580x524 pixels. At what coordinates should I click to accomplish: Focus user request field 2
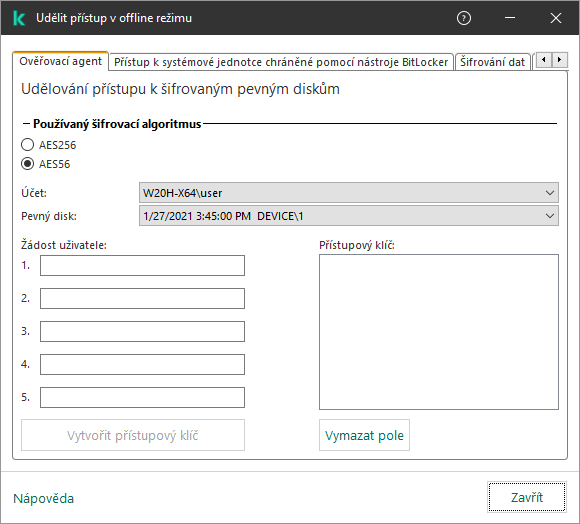pyautogui.click(x=142, y=298)
